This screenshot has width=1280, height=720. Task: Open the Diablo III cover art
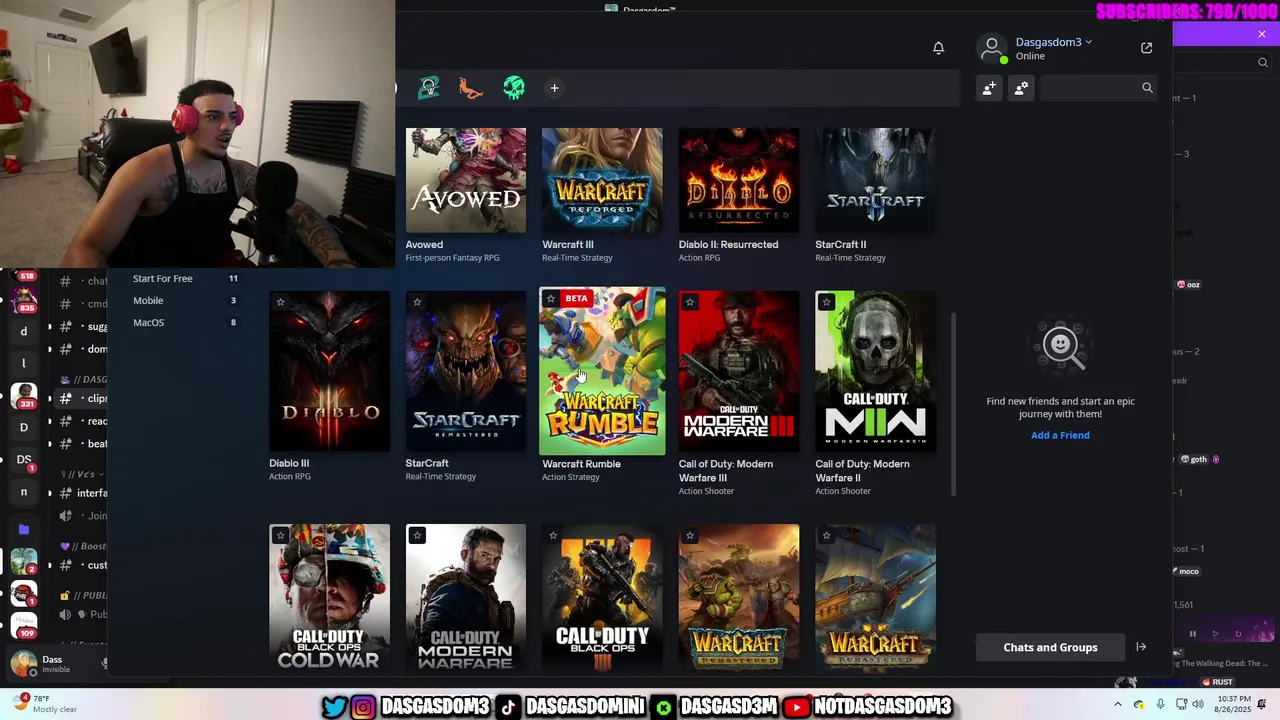click(329, 371)
